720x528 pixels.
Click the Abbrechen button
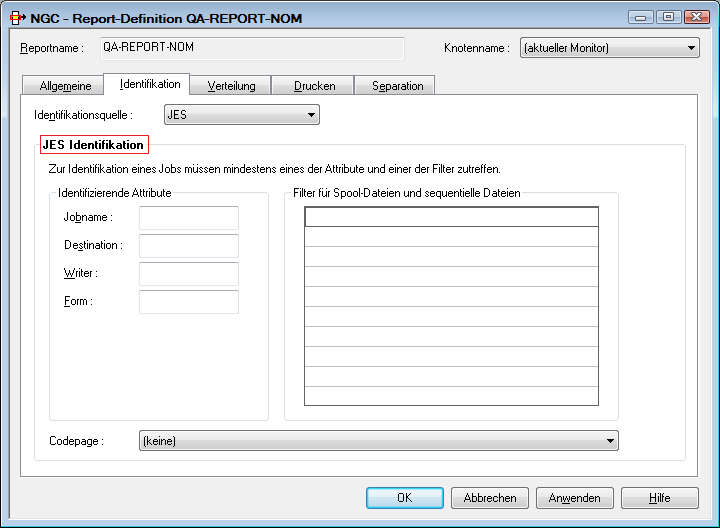click(x=490, y=498)
